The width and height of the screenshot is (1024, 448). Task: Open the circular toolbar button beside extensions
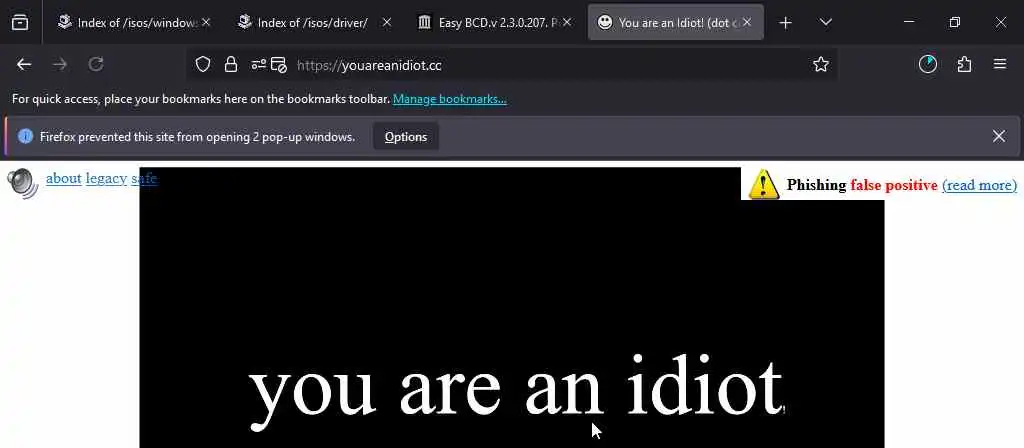pyautogui.click(x=928, y=64)
